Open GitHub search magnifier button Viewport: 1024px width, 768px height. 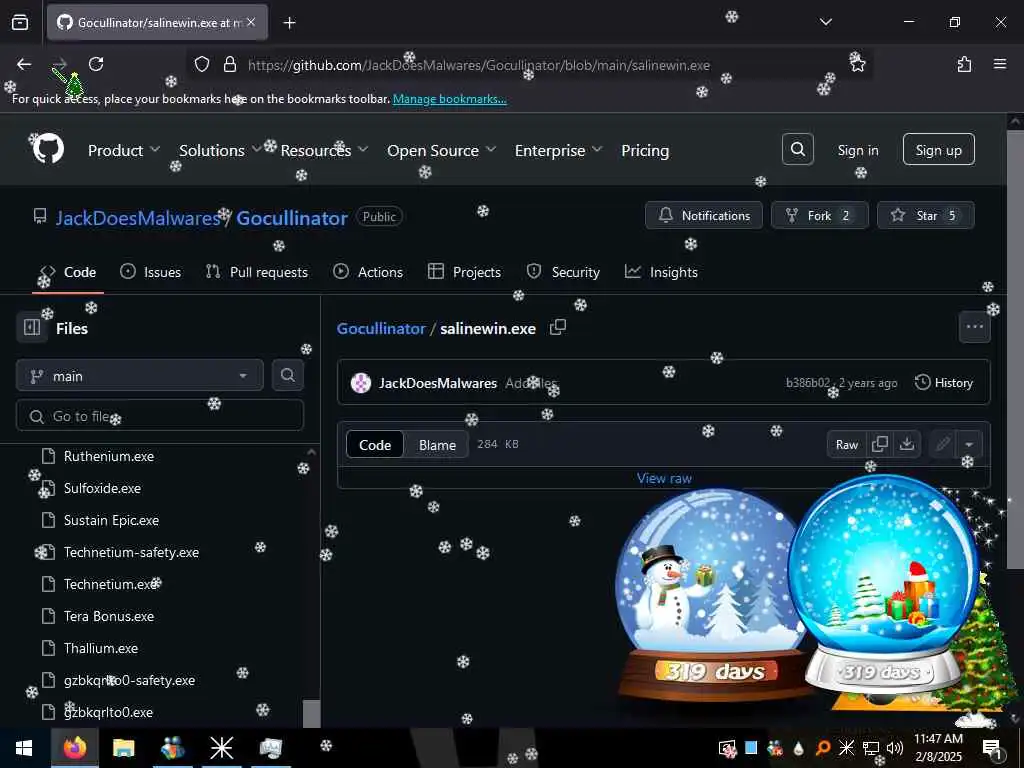(x=797, y=150)
